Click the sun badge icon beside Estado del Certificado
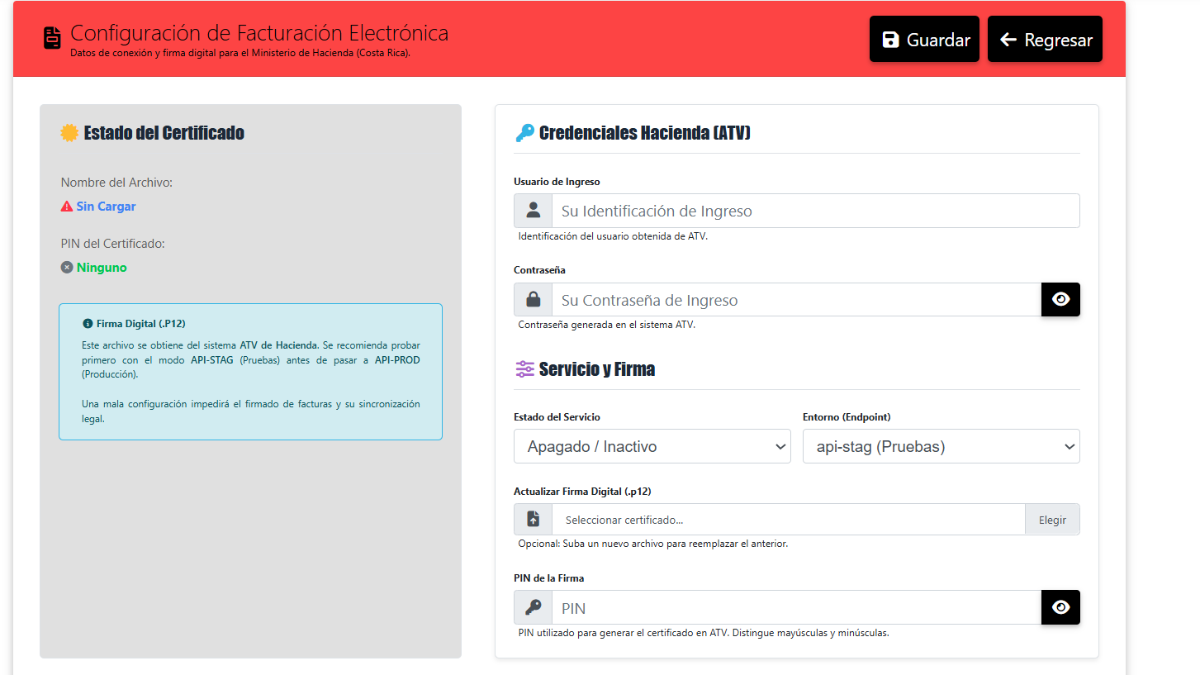Viewport: 1200px width, 675px height. (x=69, y=133)
